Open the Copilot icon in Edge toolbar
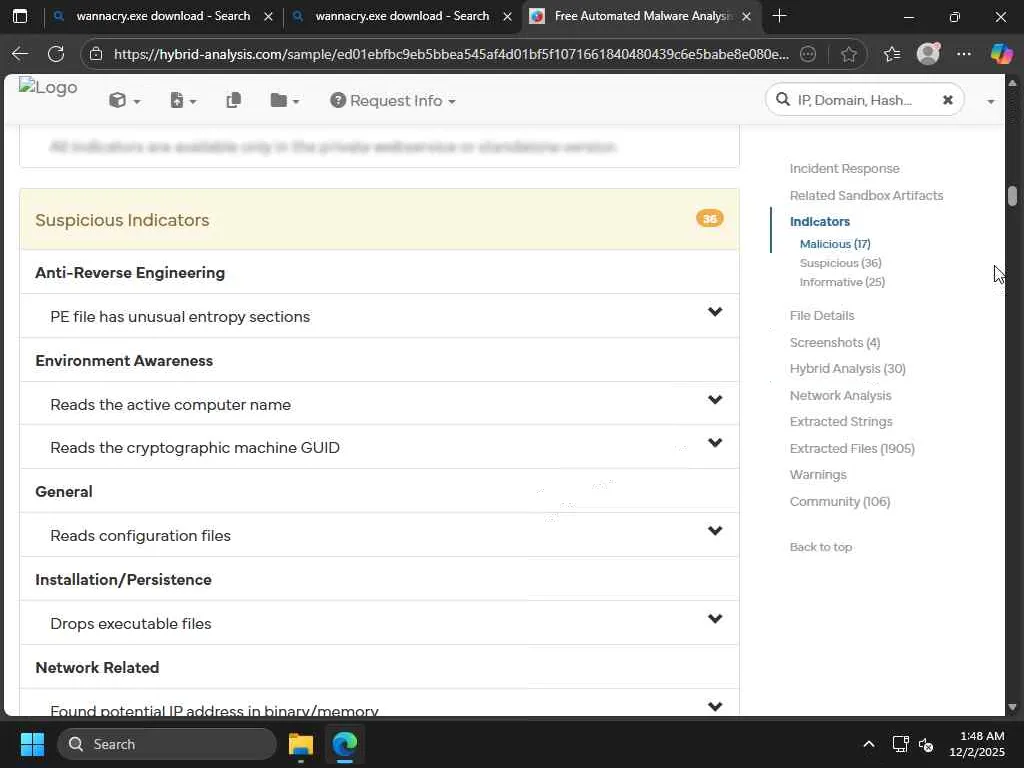 click(1000, 54)
